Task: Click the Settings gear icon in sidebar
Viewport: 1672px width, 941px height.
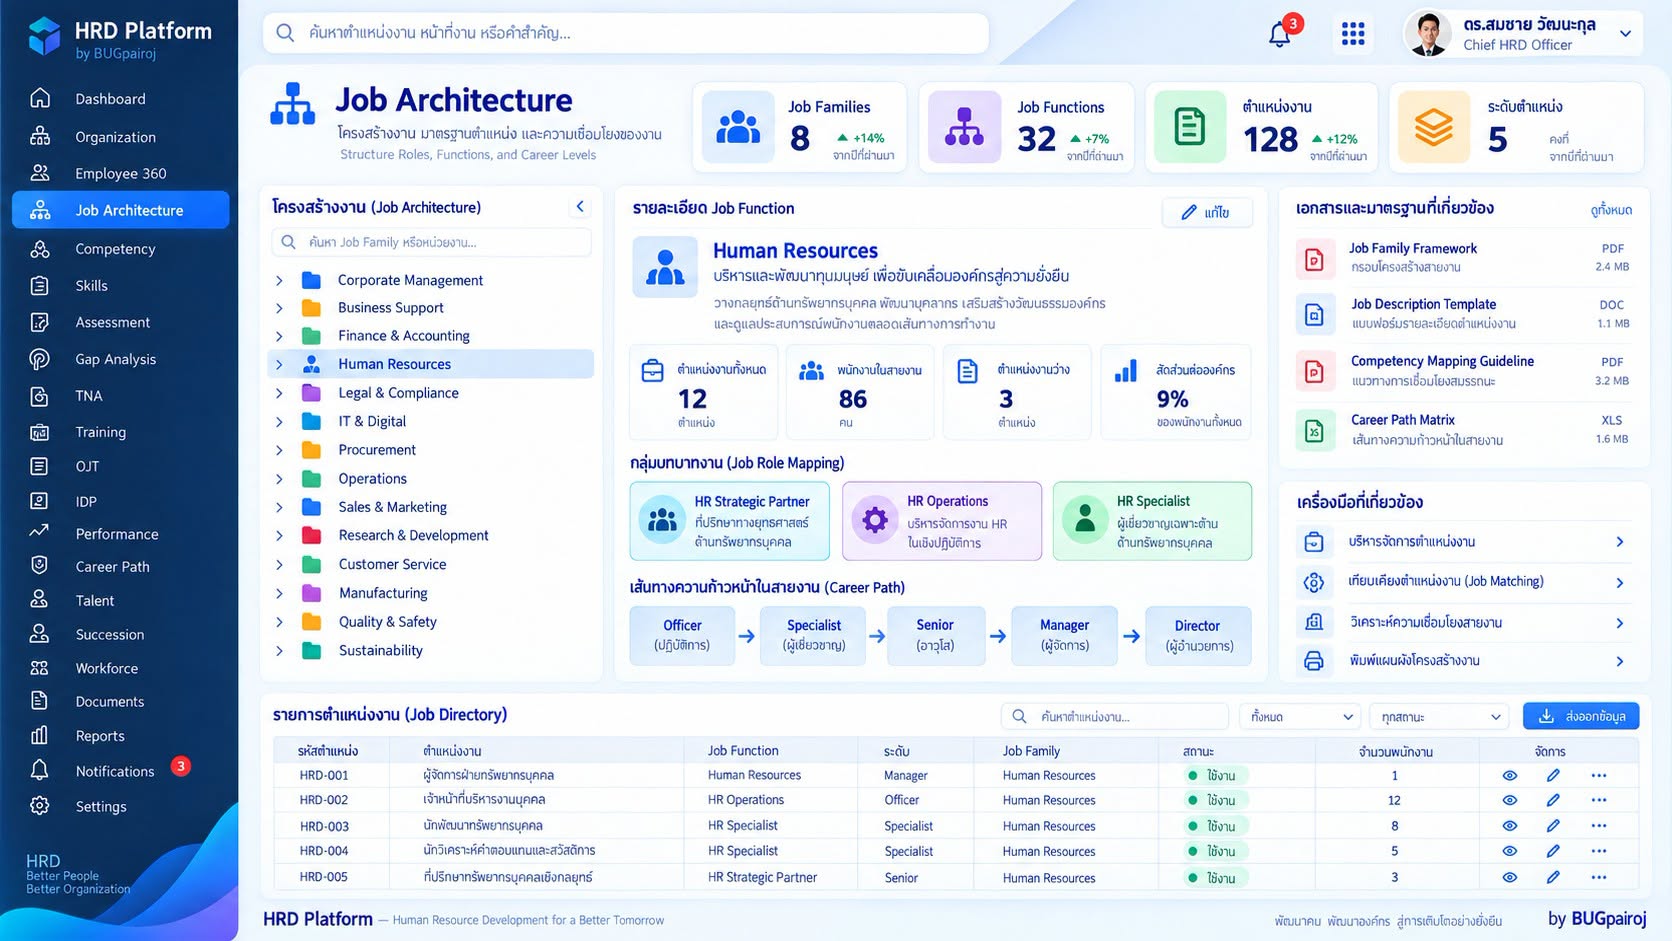Action: click(x=40, y=806)
